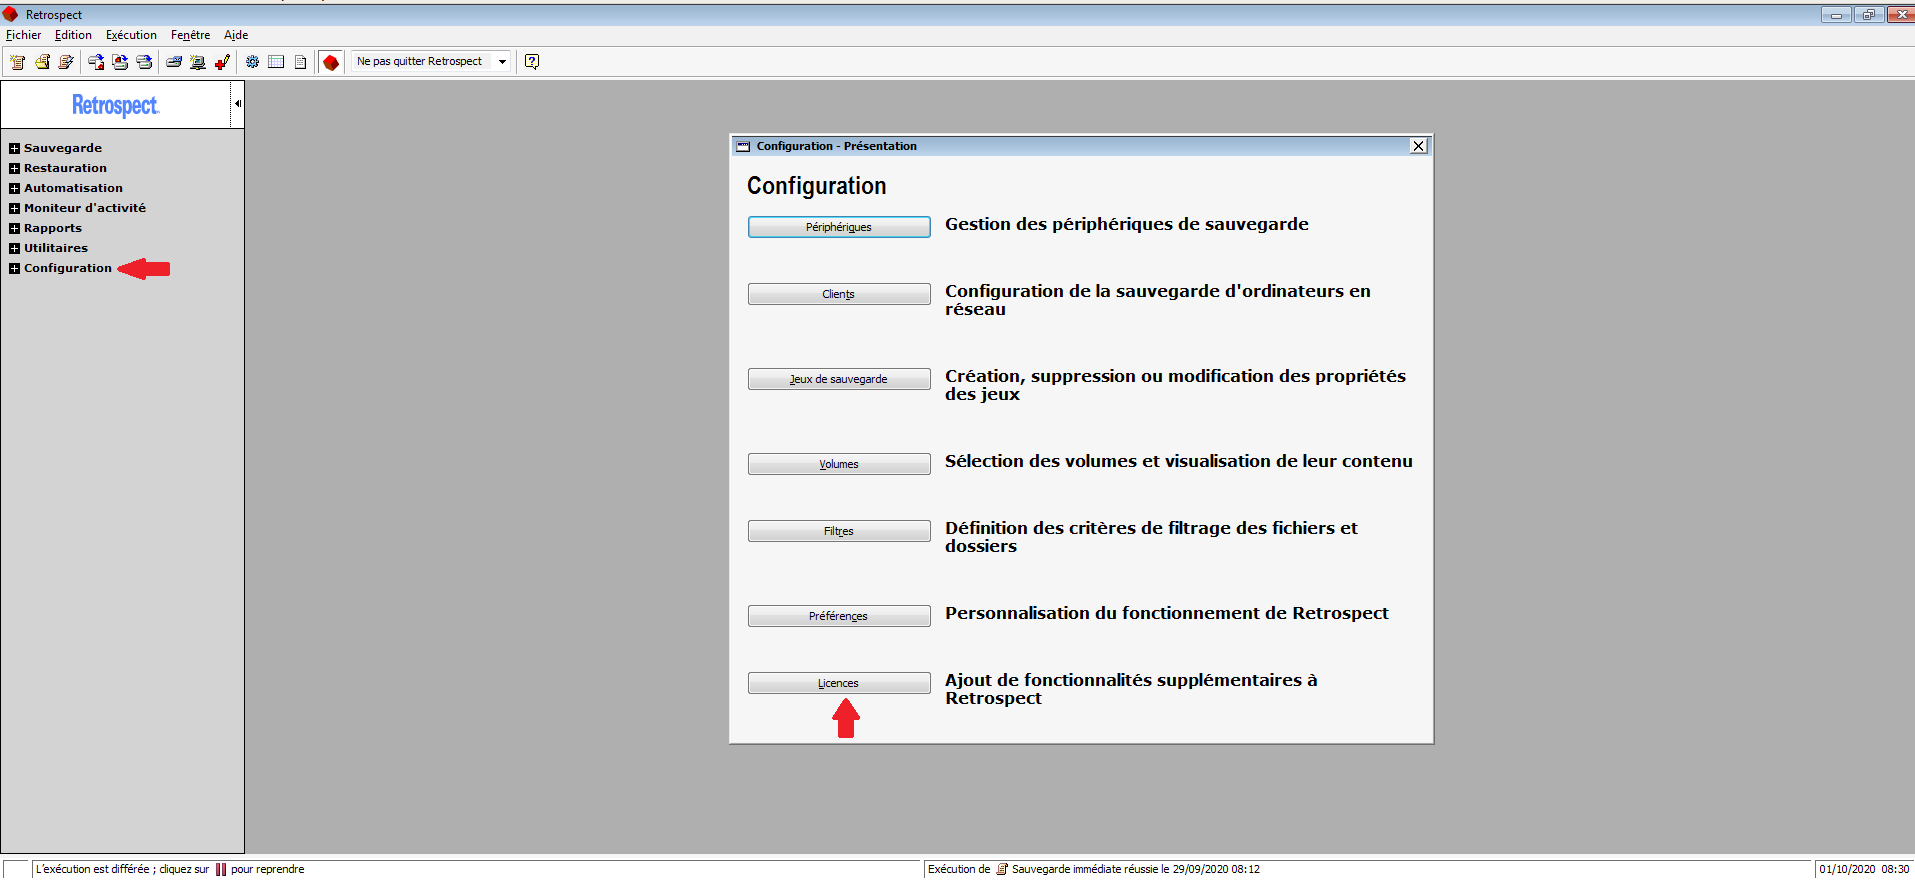Expand the Automatisation tree node
Viewport: 1915px width, 880px height.
(x=14, y=188)
